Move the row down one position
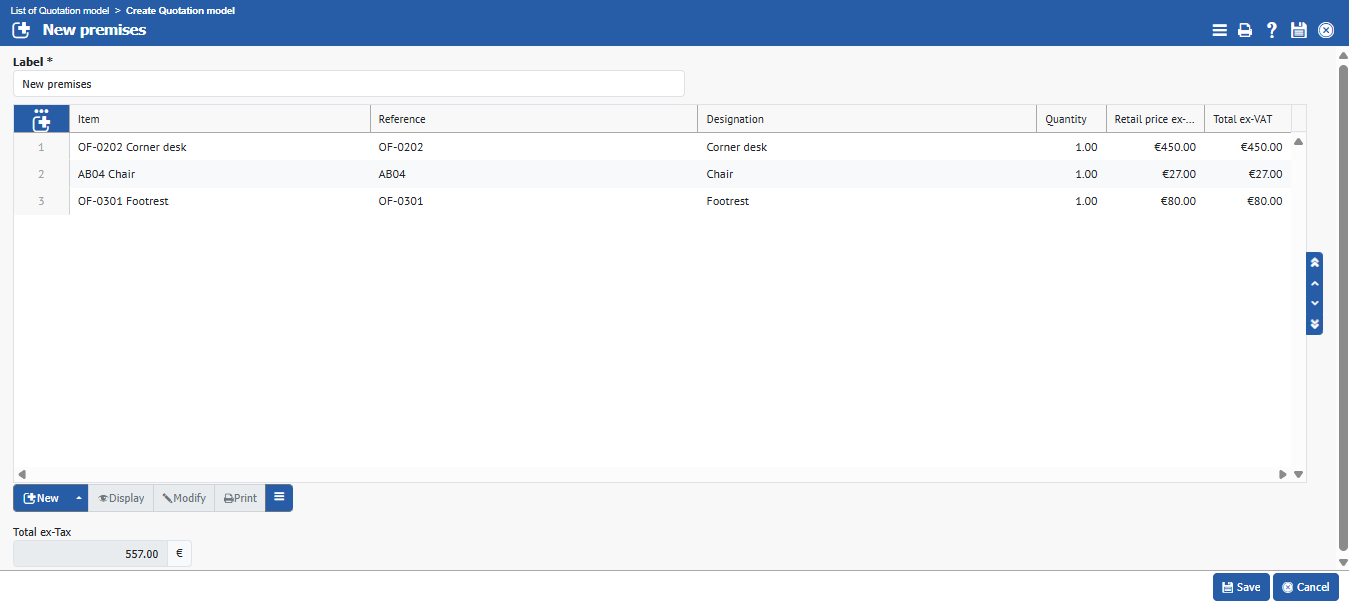Screen dimensions: 1349x602 pyautogui.click(x=1315, y=303)
